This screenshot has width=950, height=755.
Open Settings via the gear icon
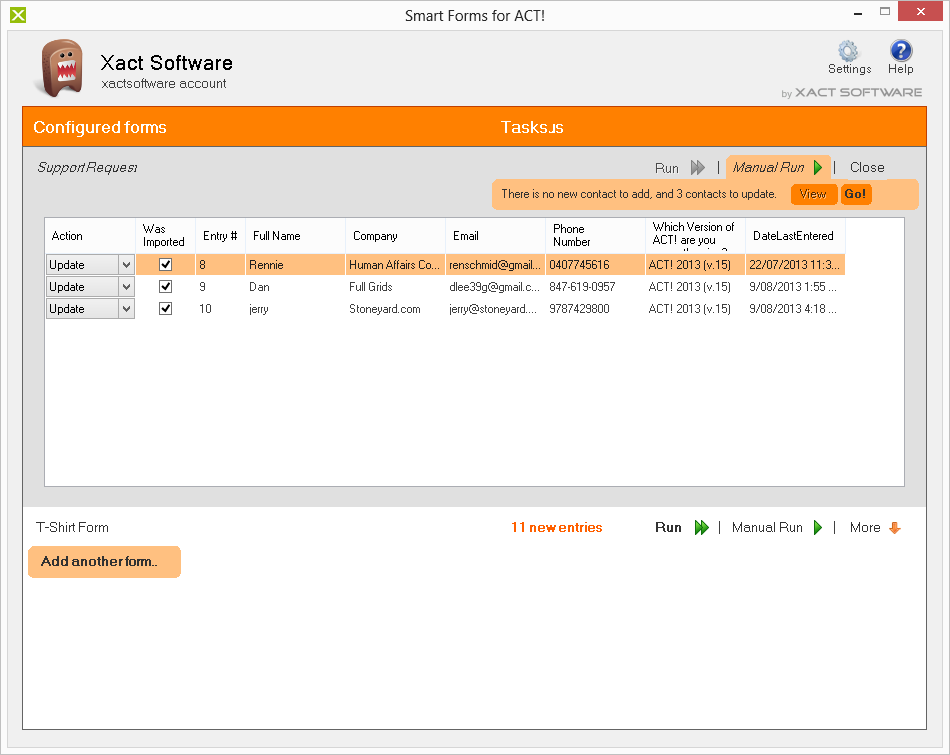click(848, 51)
